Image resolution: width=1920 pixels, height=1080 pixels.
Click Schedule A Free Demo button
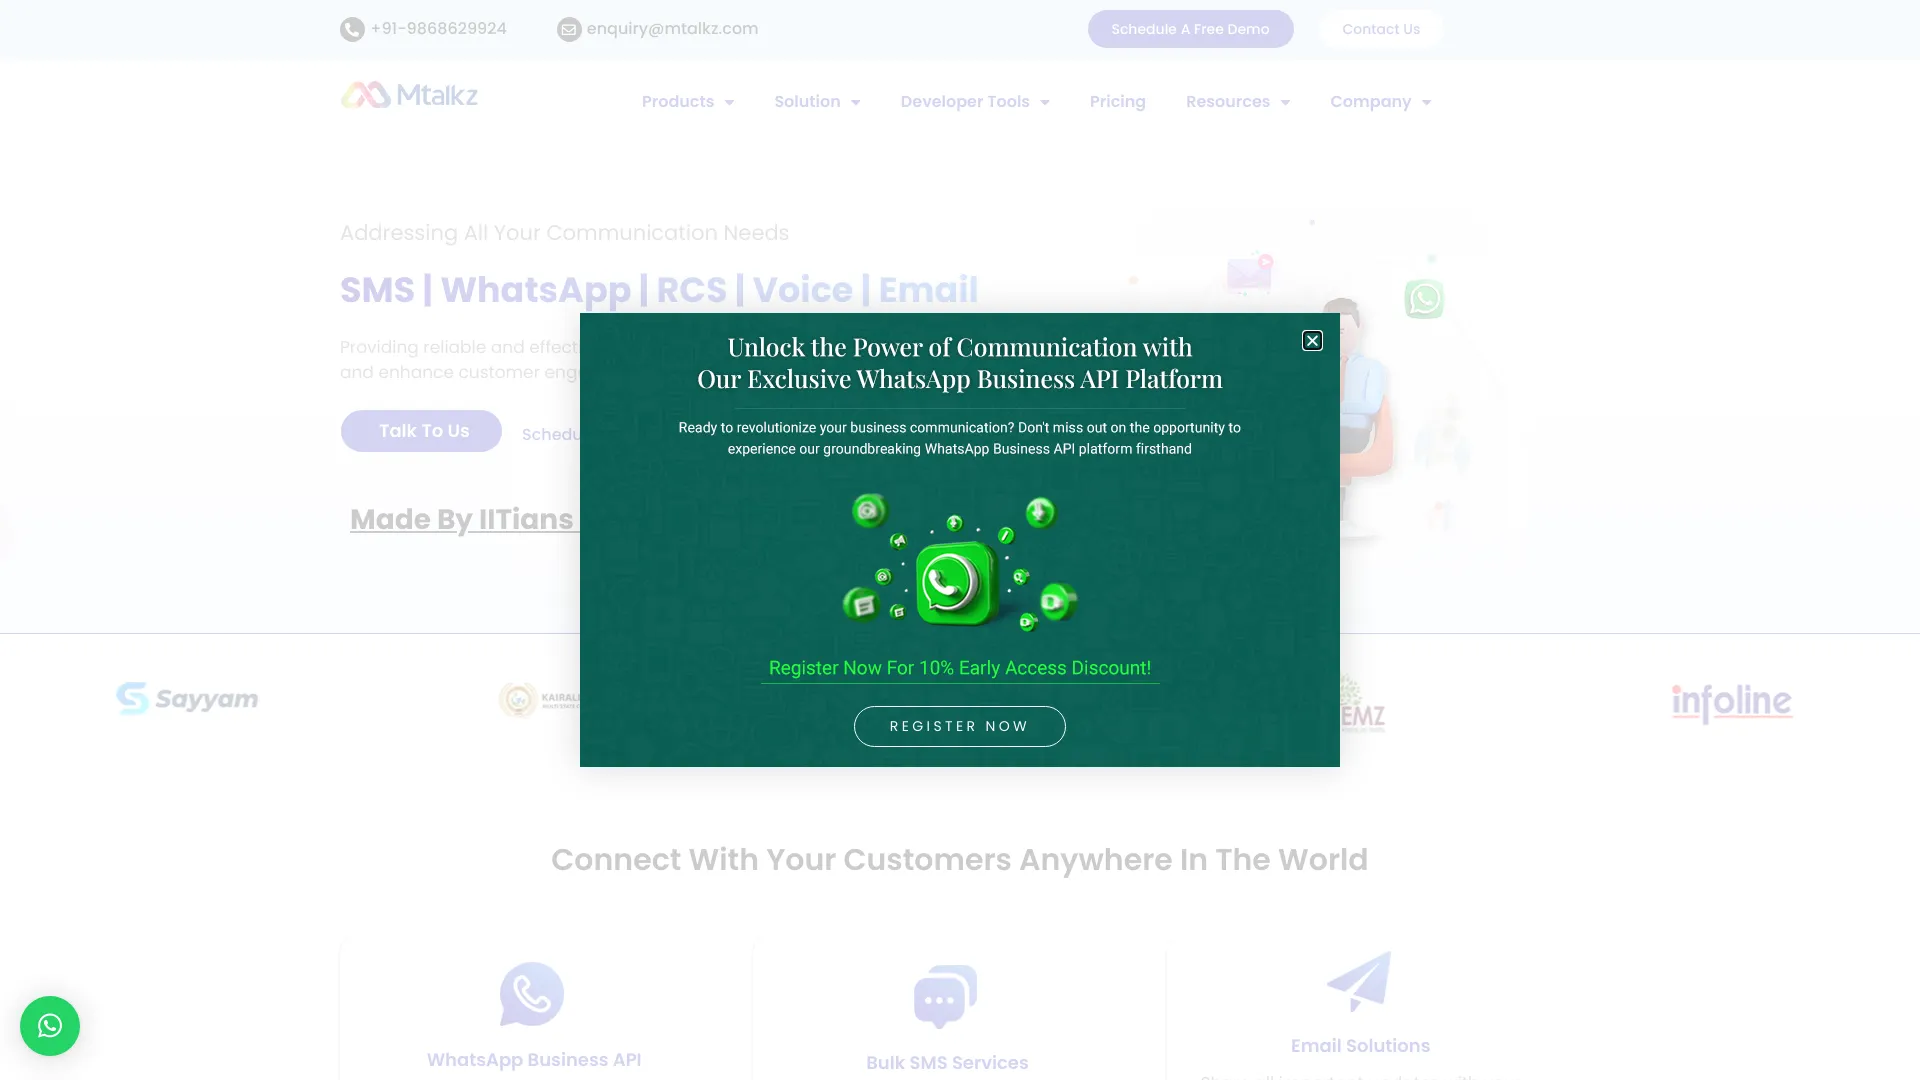(x=1189, y=28)
